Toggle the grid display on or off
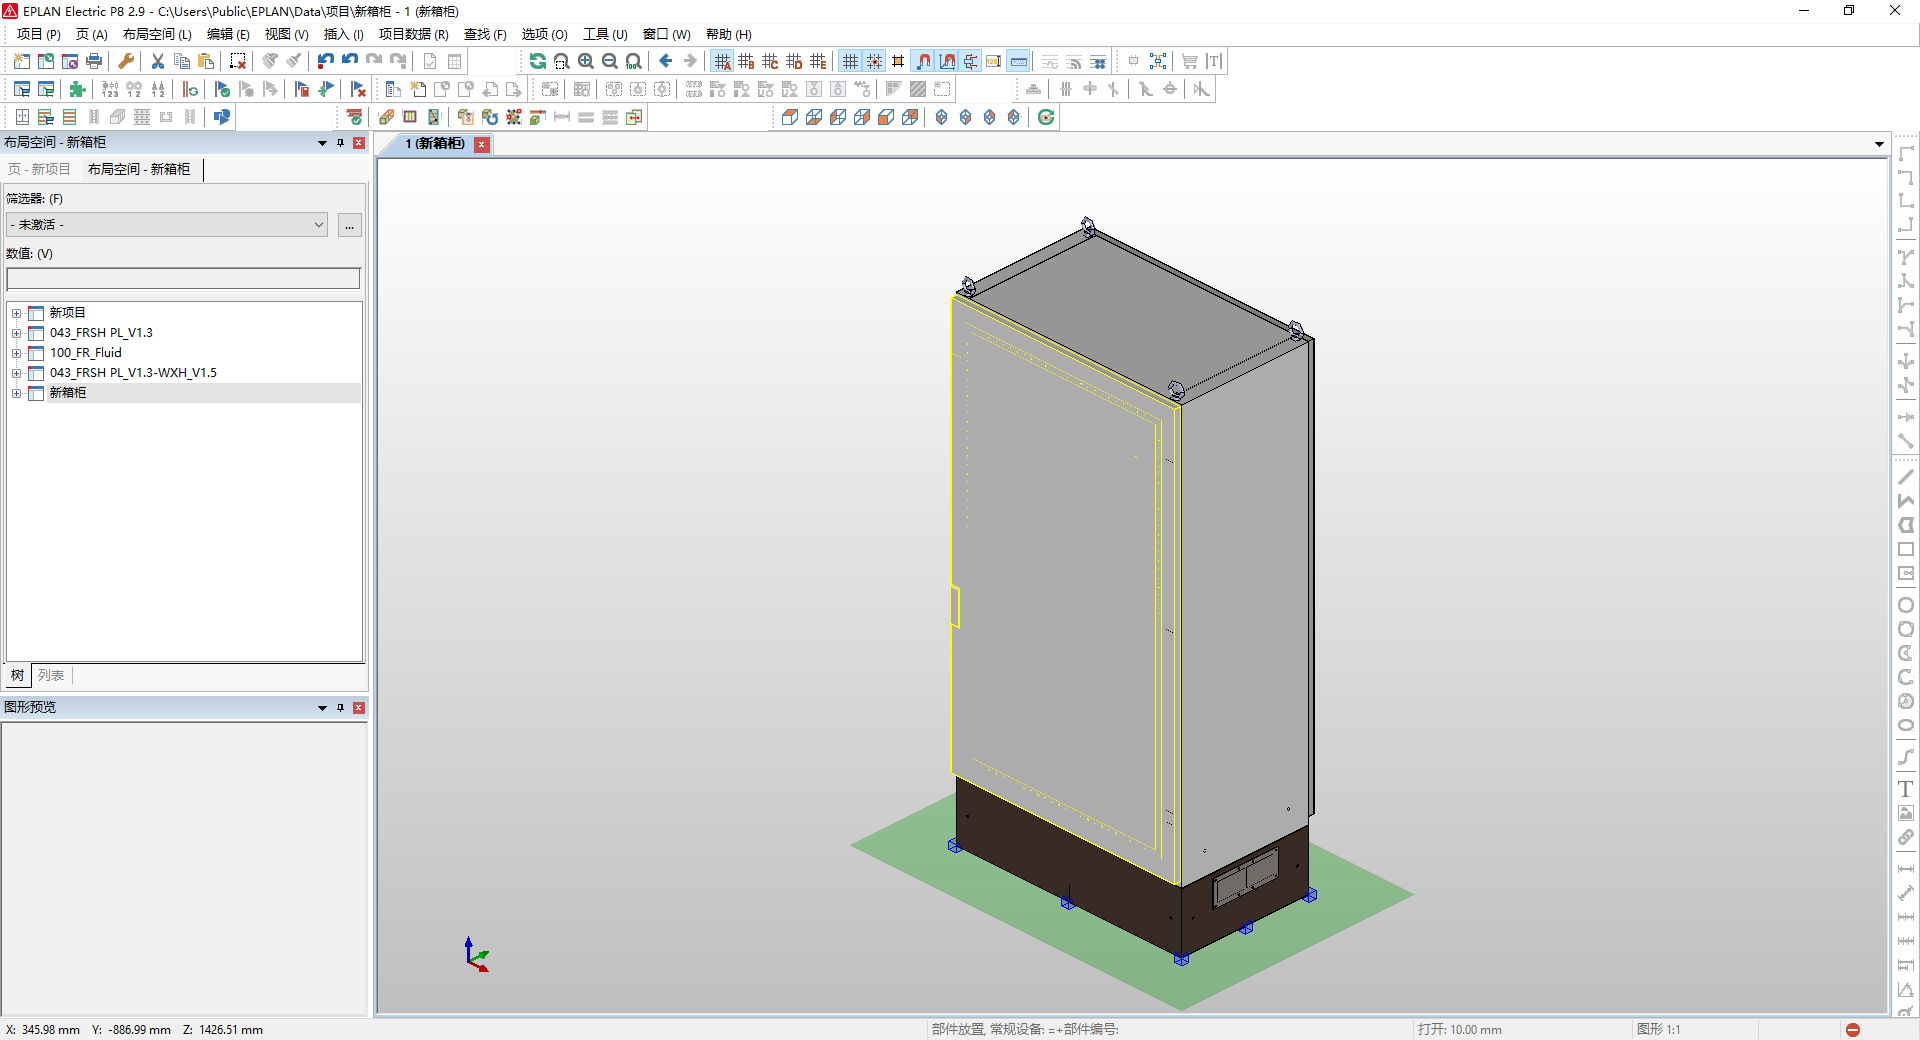Screen dimensions: 1920x1040 [849, 60]
